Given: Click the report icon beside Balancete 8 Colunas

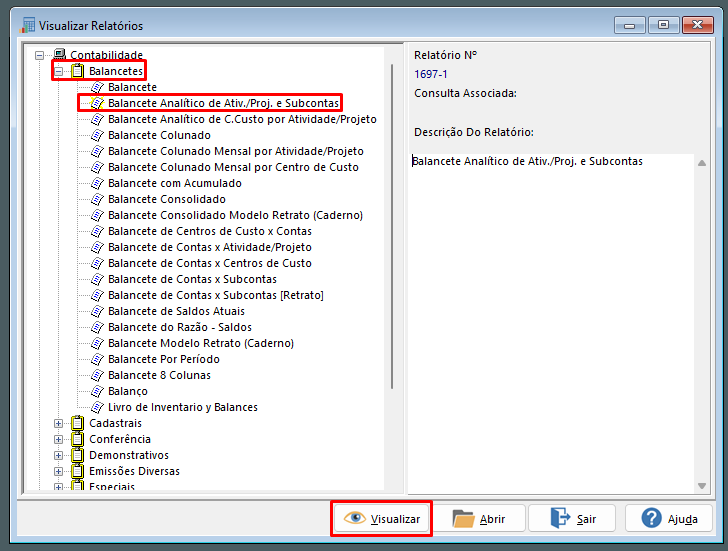Looking at the screenshot, I should click(97, 376).
